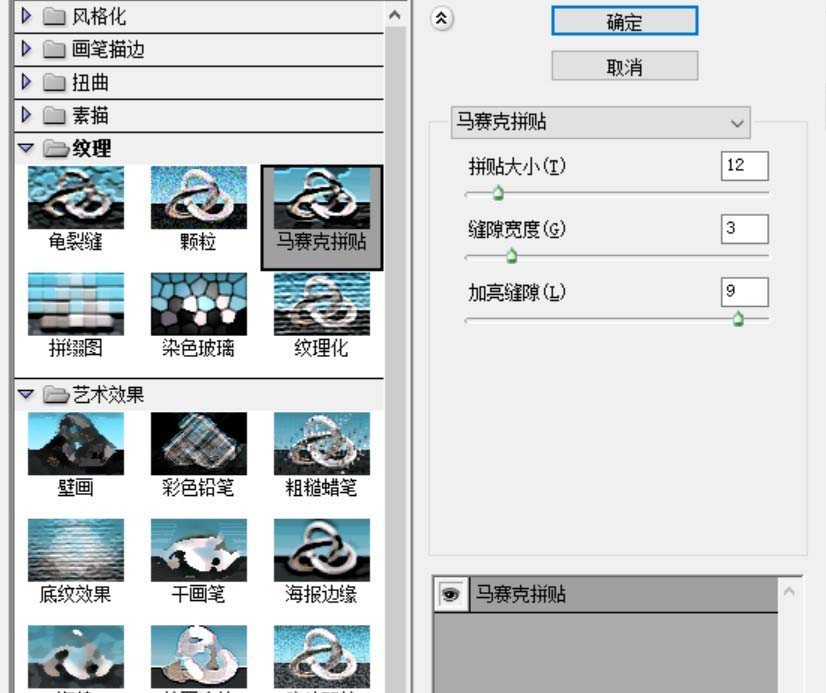Collapse the 艺术效果 filter category
Viewport: 826px width, 693px height.
tap(26, 394)
